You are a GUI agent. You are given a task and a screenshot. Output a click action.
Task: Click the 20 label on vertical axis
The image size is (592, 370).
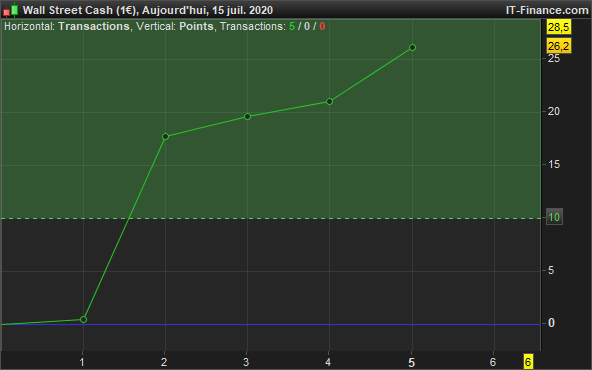(554, 111)
